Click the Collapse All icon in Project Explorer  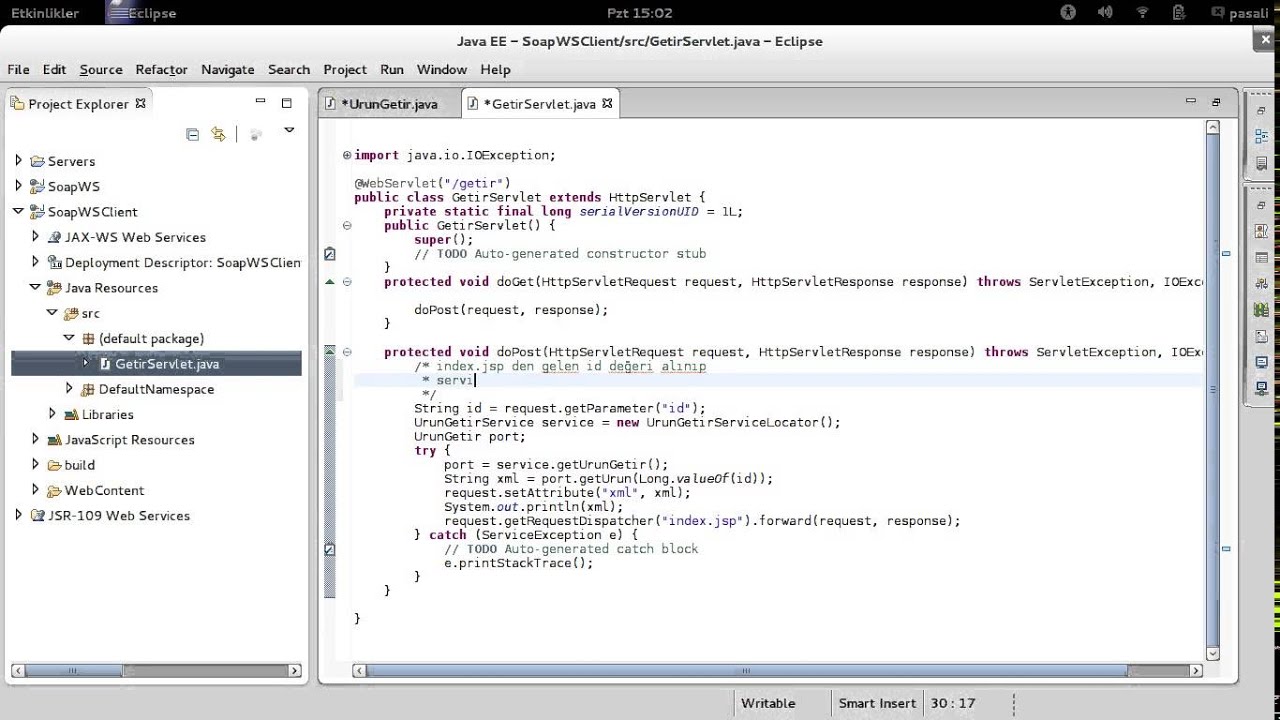[193, 134]
